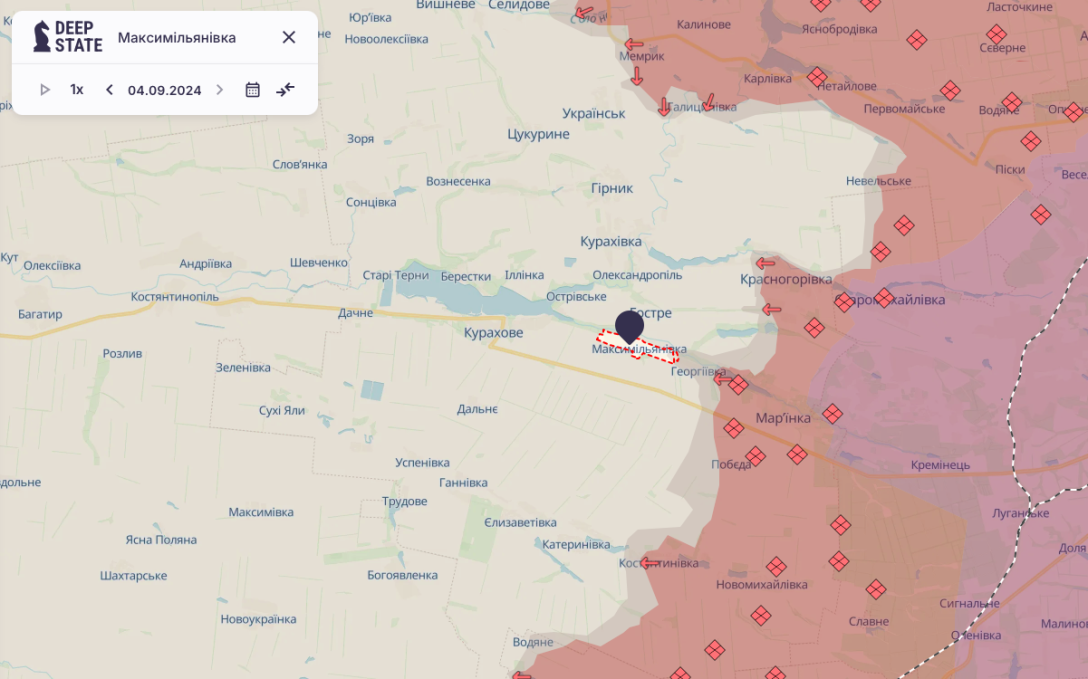This screenshot has width=1088, height=679.
Task: Click the red dashed area at Максимільянівка
Action: click(x=637, y=347)
